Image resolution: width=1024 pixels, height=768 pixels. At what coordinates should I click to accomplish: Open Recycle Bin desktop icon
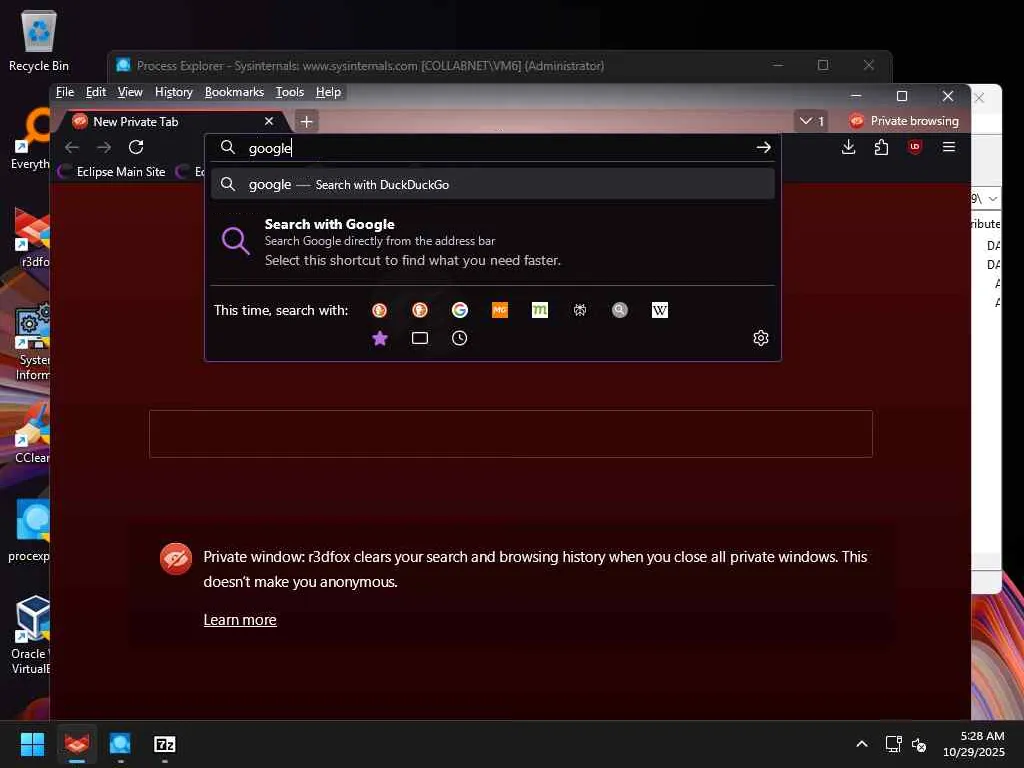tap(39, 40)
